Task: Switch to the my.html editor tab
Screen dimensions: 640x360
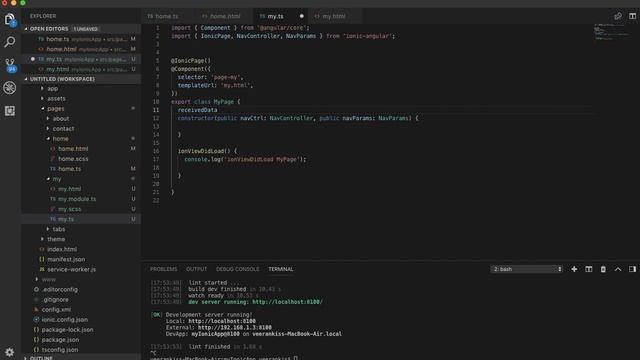Action: (334, 16)
